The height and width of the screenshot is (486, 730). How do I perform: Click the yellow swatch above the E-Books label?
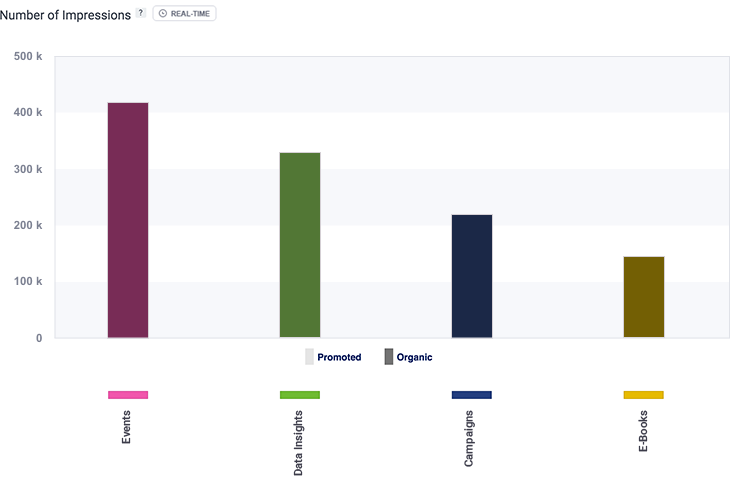[x=643, y=395]
